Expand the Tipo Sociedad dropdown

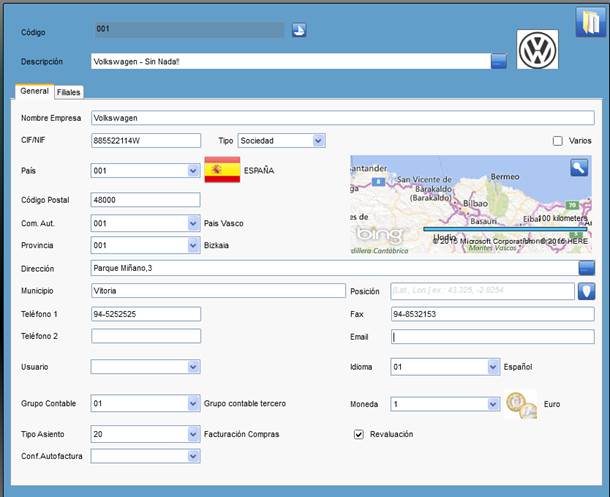(319, 141)
